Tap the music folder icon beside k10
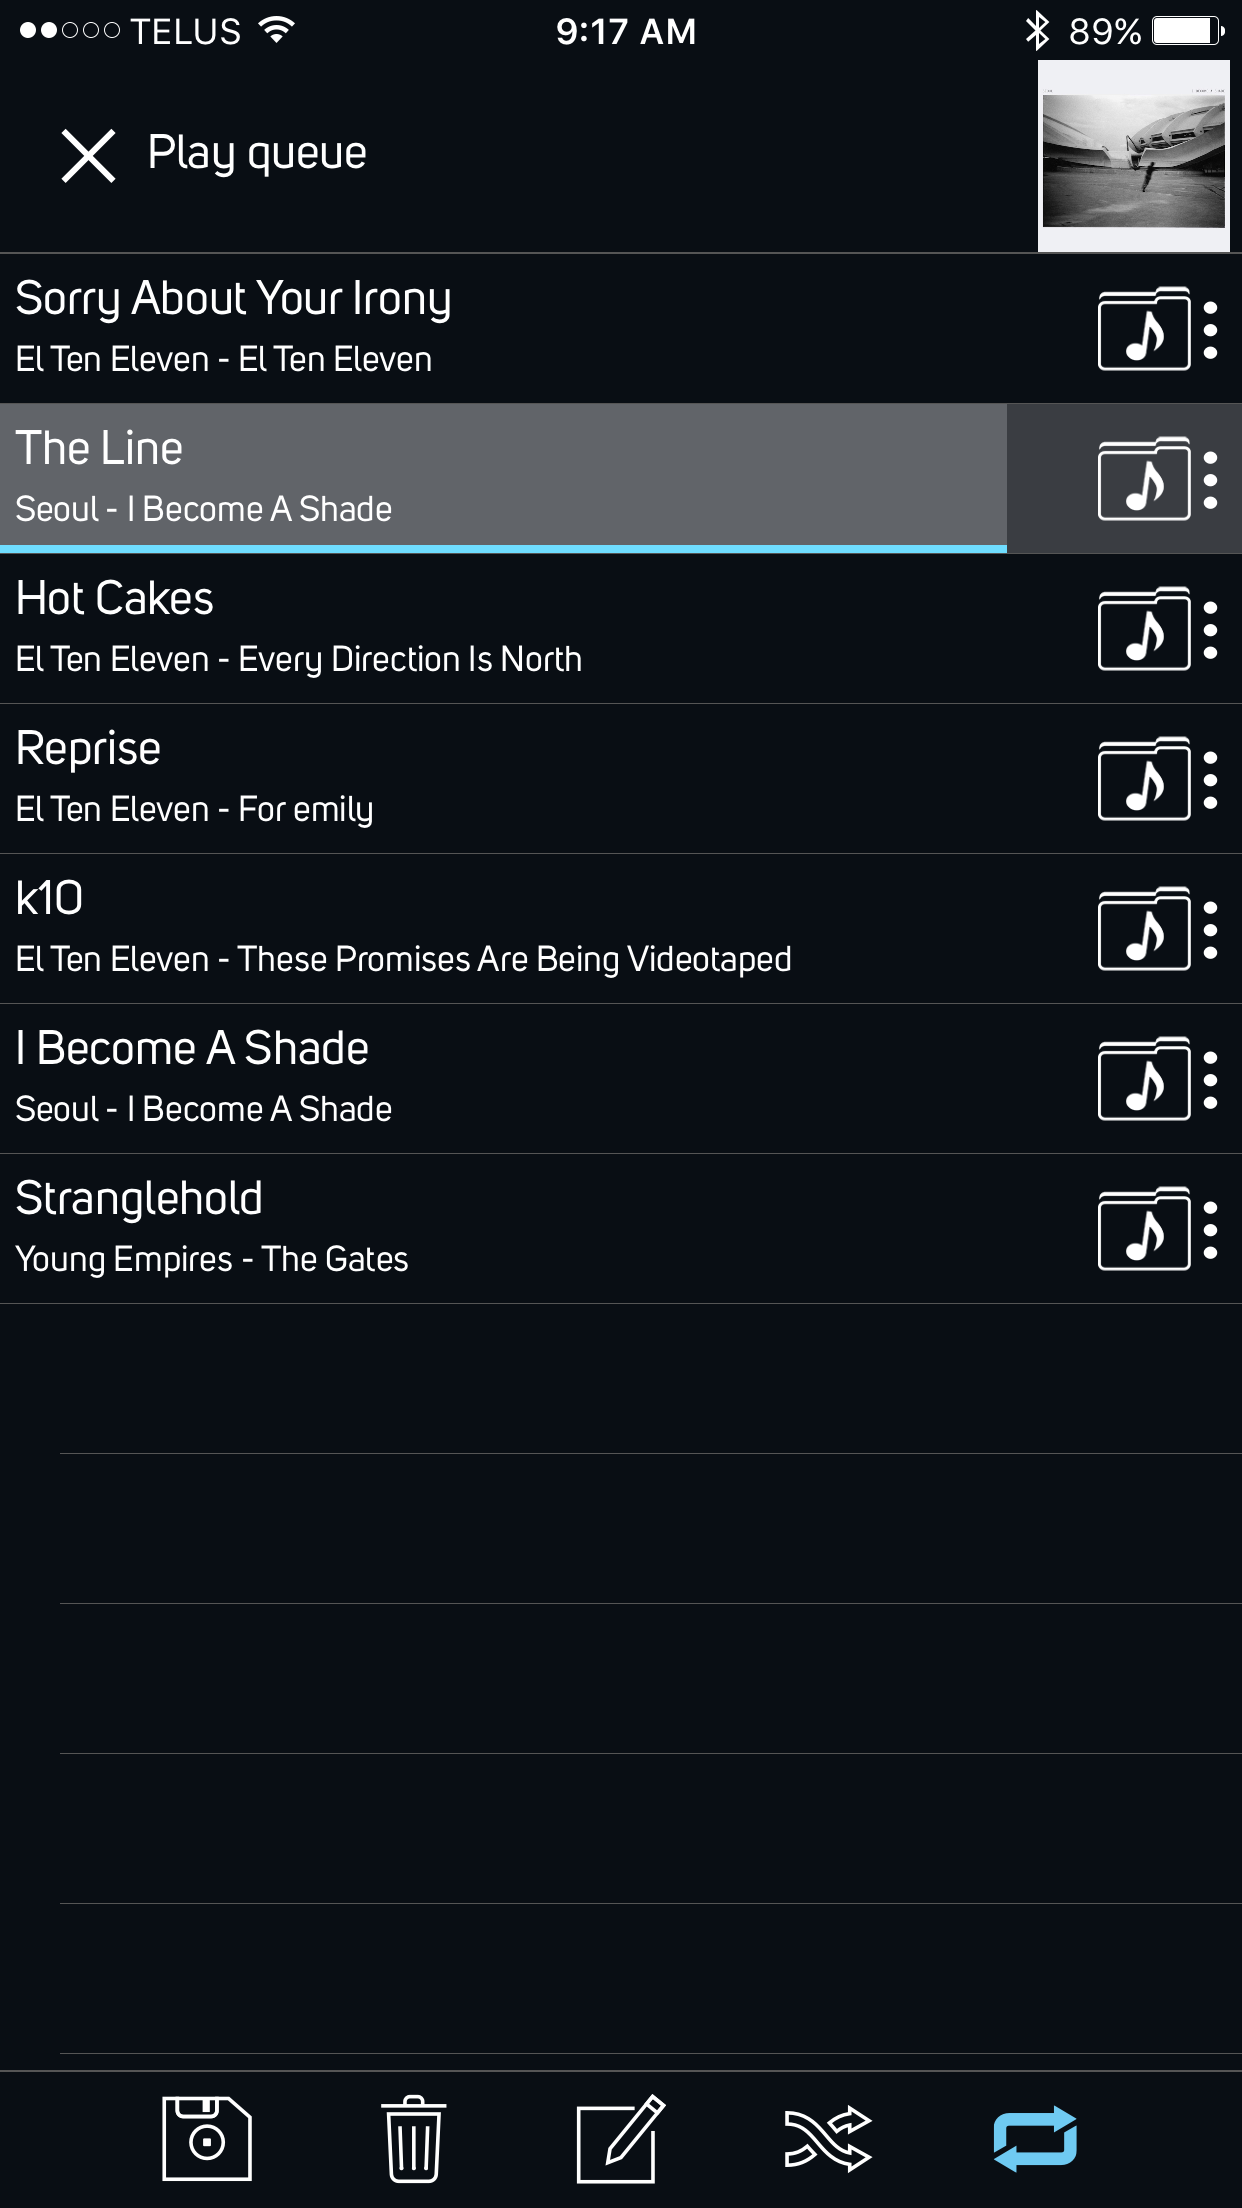Viewport: 1242px width, 2208px height. pyautogui.click(x=1144, y=929)
